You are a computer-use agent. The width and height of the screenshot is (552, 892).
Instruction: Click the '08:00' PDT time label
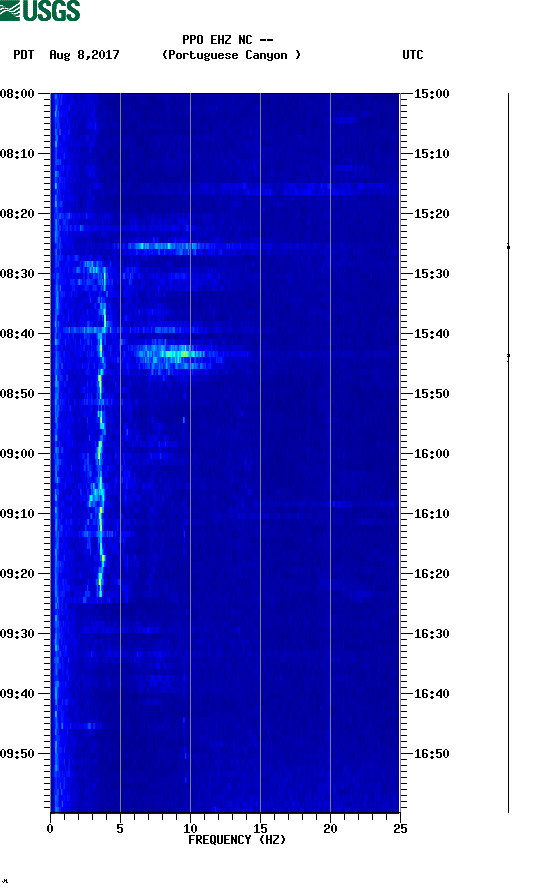point(17,93)
